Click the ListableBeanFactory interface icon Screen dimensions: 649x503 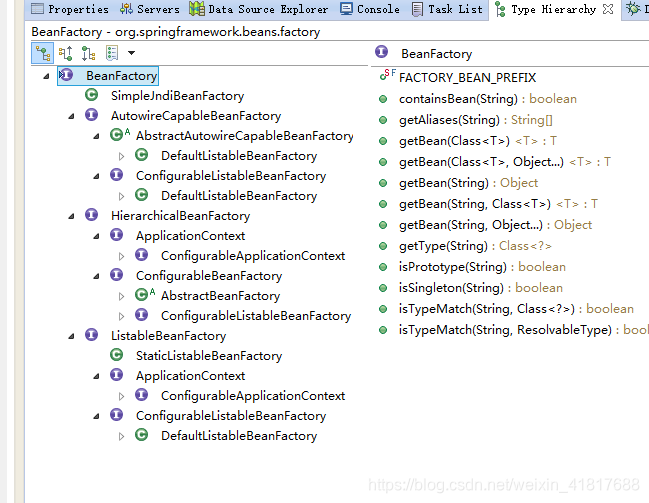click(x=91, y=335)
